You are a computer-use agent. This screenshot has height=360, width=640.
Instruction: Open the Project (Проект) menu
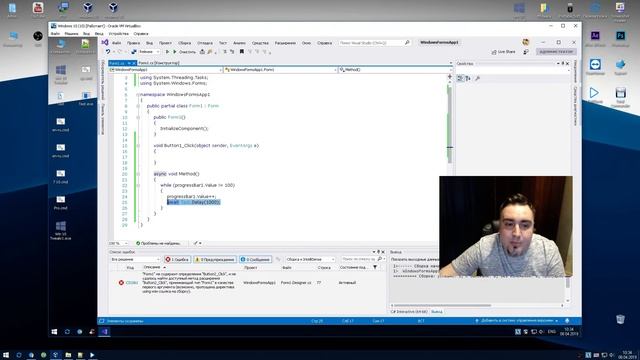pyautogui.click(x=165, y=43)
